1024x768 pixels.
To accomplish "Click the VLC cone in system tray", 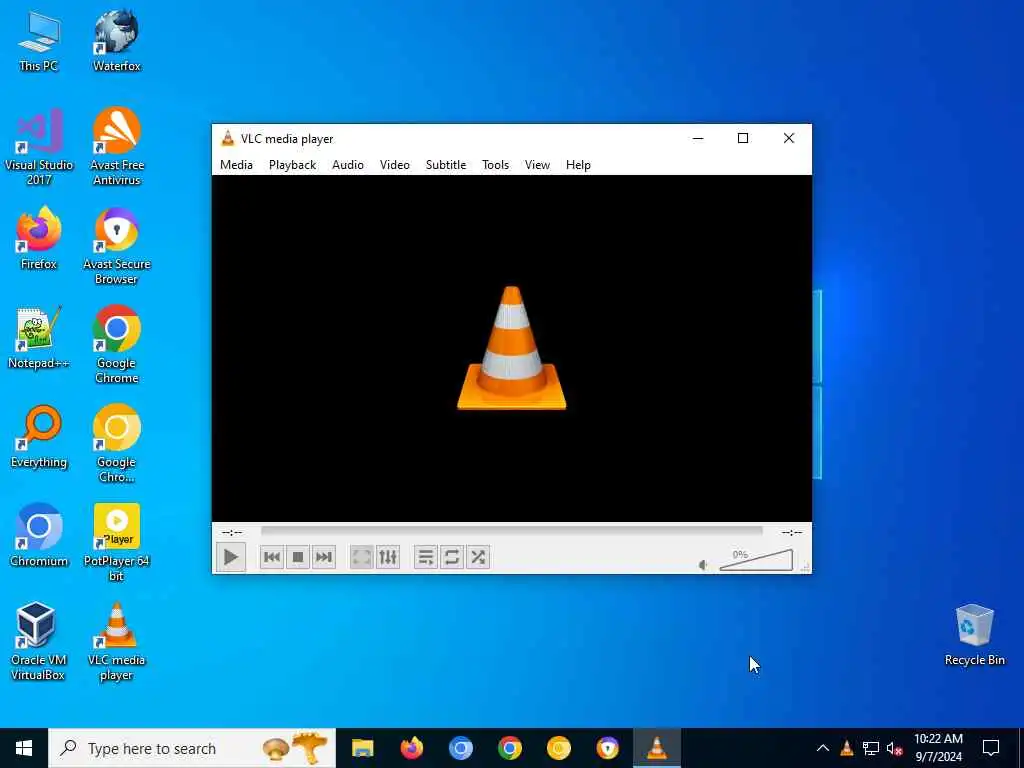I will (846, 748).
